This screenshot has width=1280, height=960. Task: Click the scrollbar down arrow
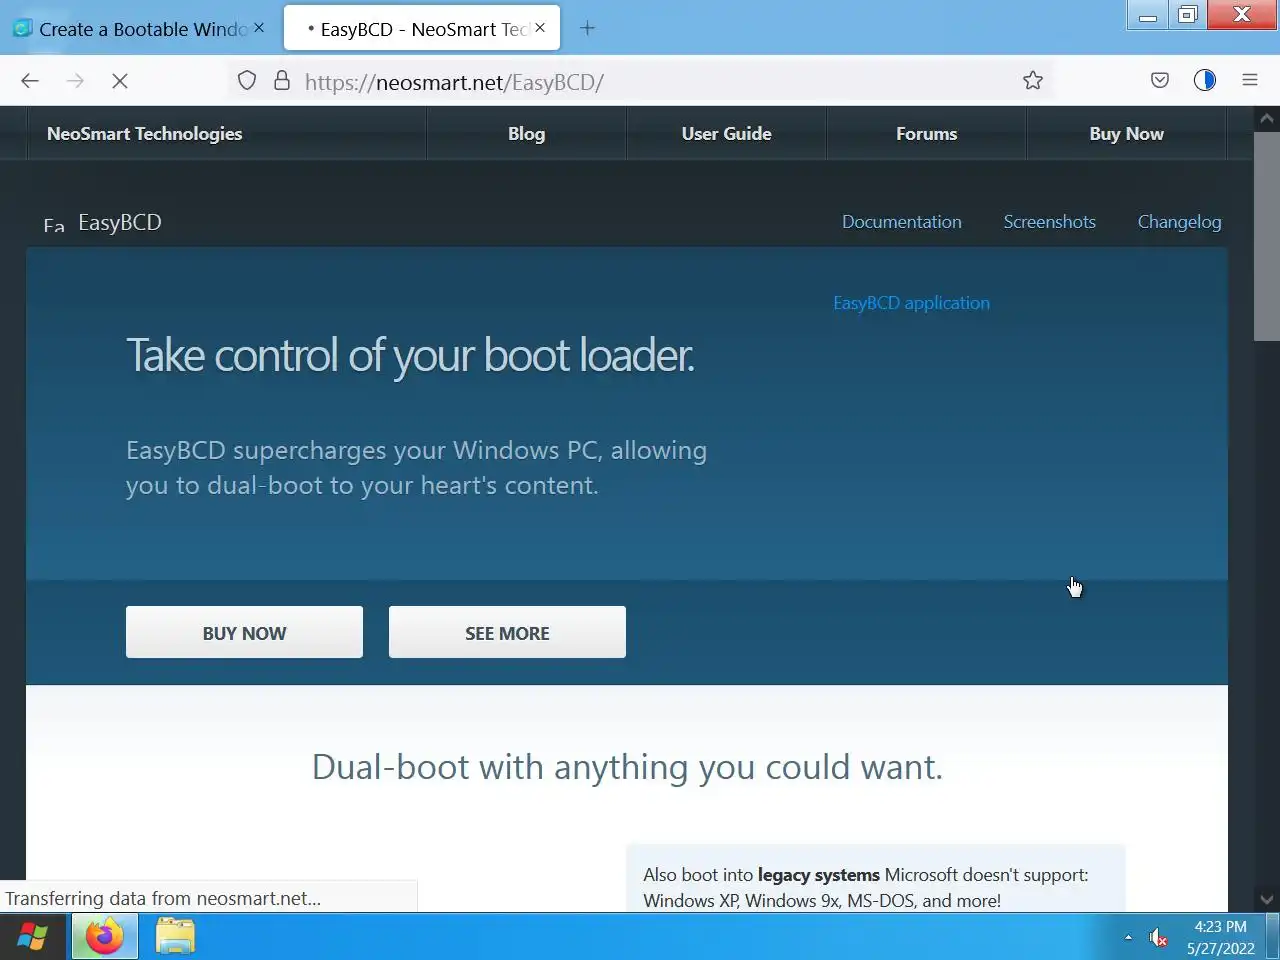pyautogui.click(x=1267, y=900)
